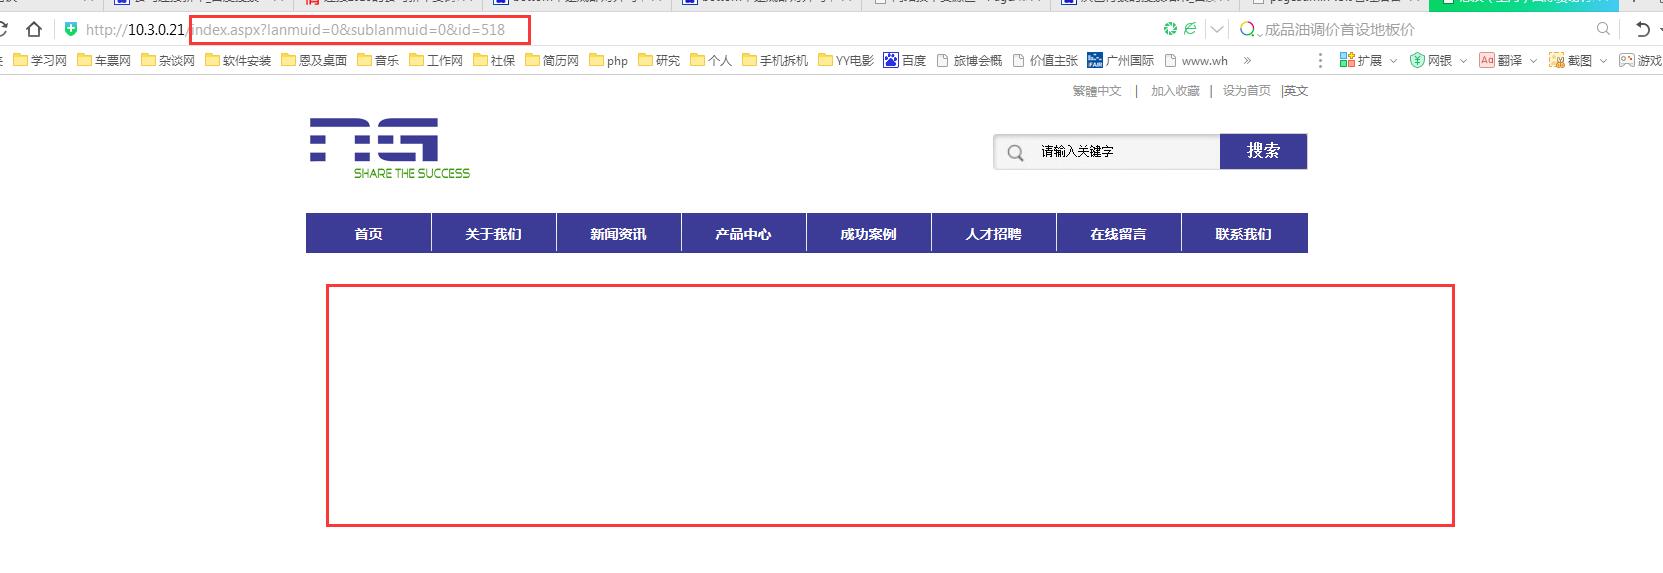
Task: Click the browser home icon
Action: click(x=34, y=30)
